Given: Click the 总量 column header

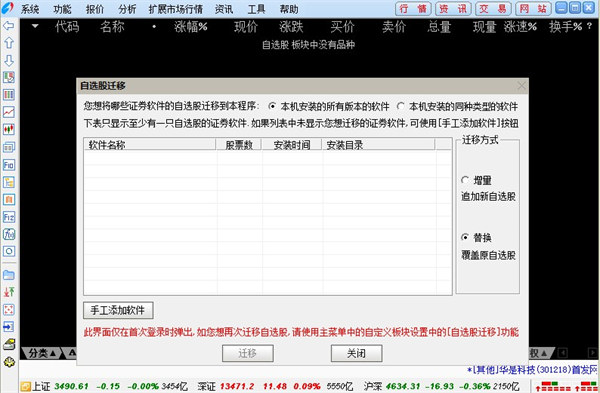Looking at the screenshot, I should (x=439, y=26).
